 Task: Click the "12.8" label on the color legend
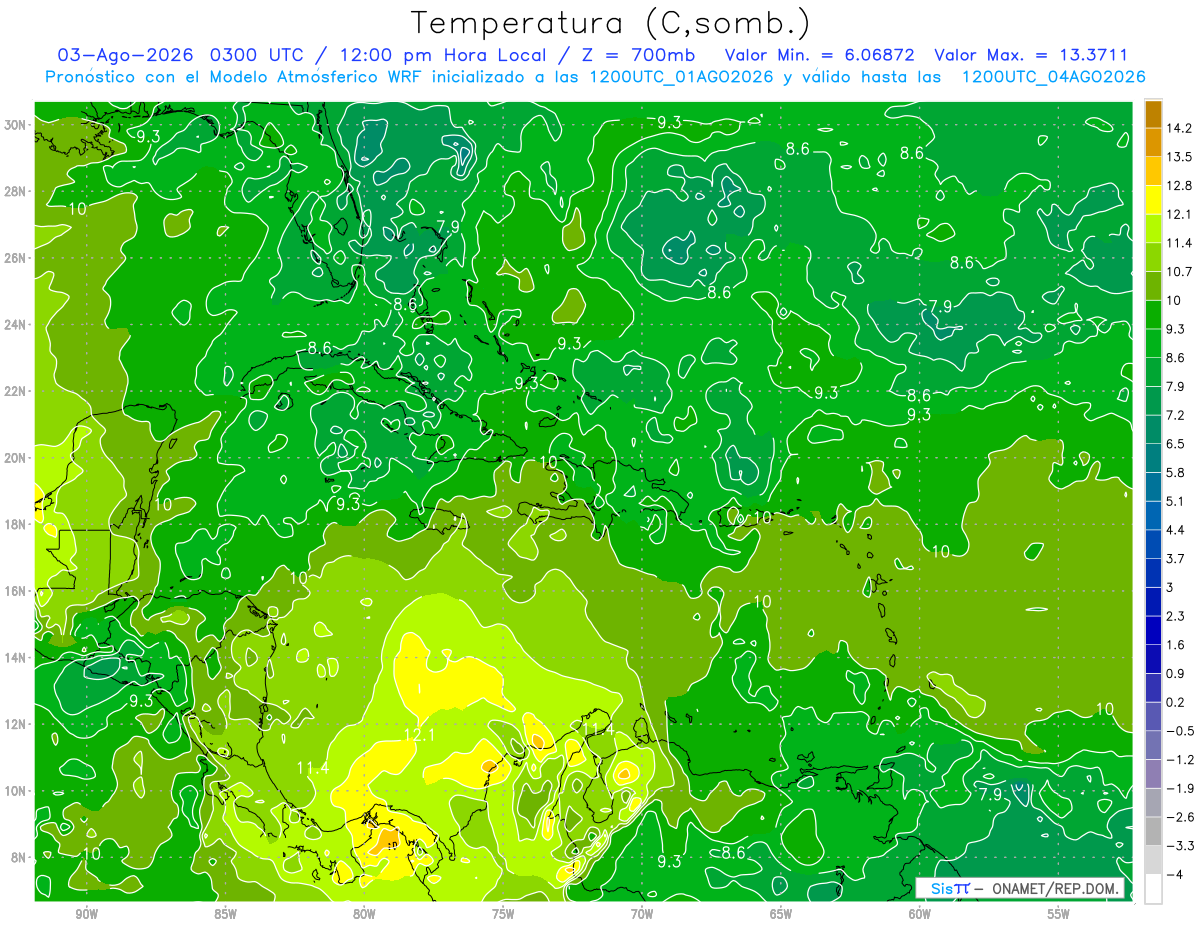(x=1179, y=185)
